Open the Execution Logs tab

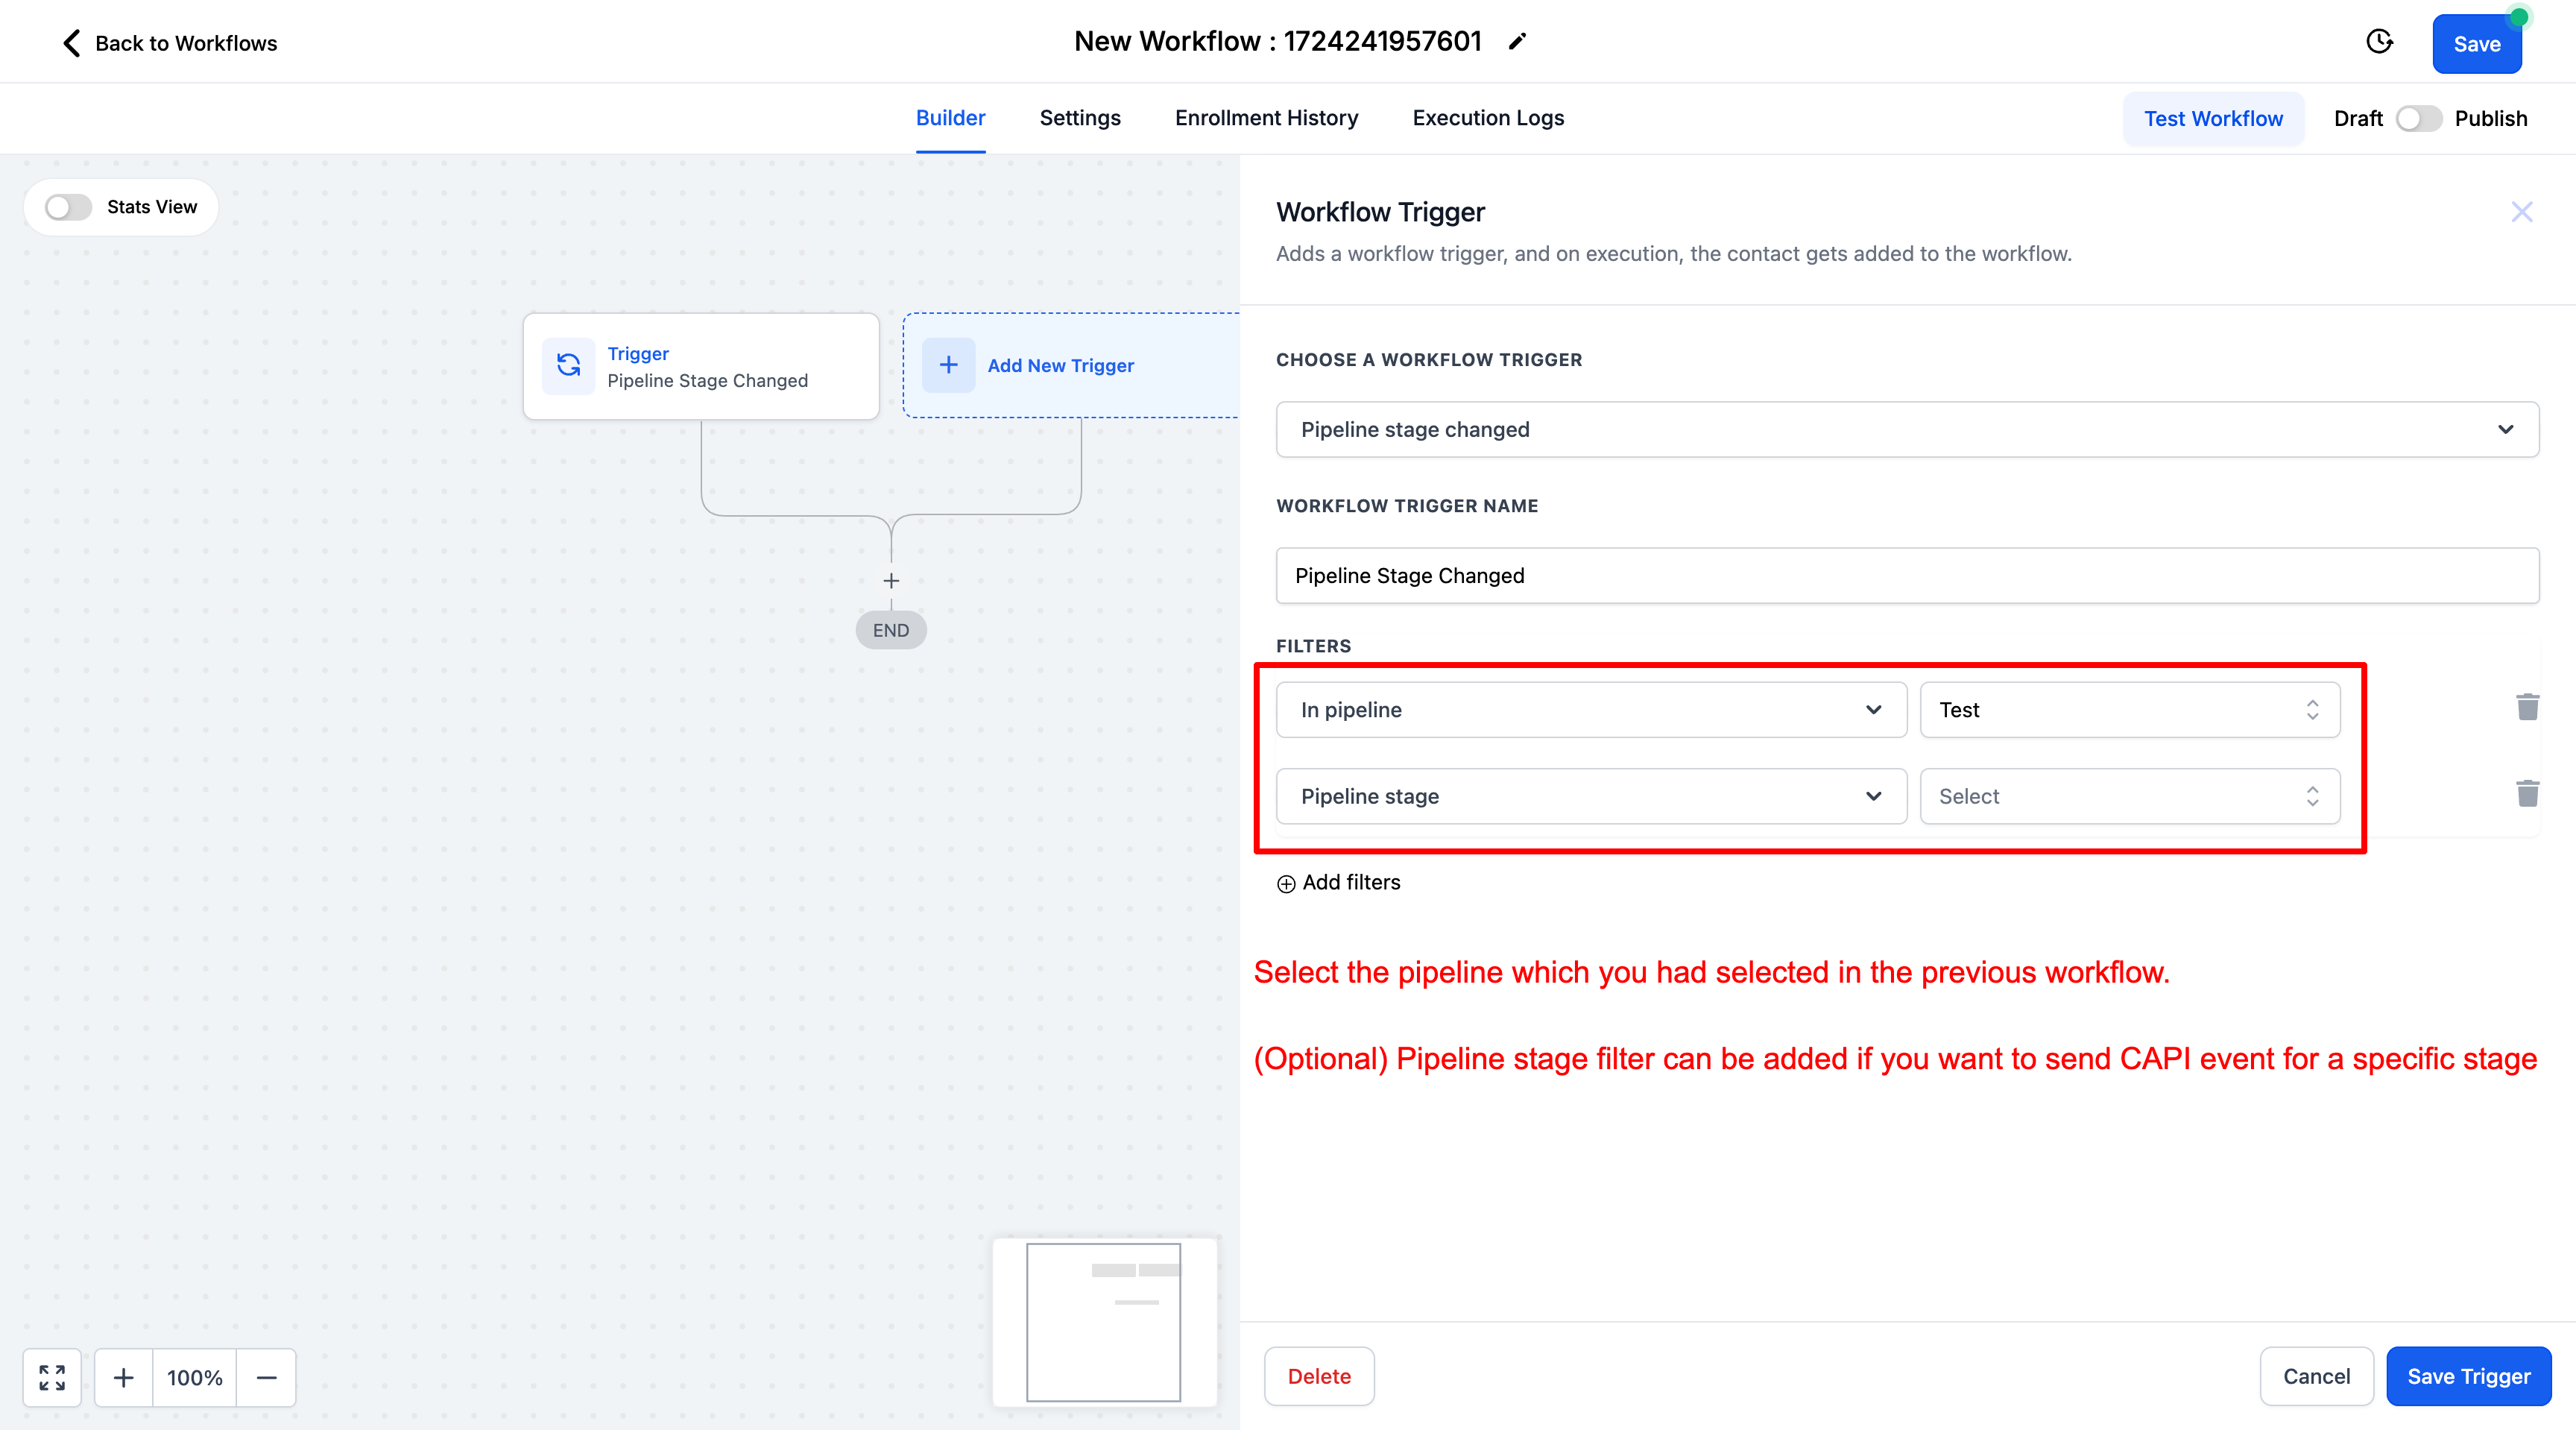[1487, 118]
